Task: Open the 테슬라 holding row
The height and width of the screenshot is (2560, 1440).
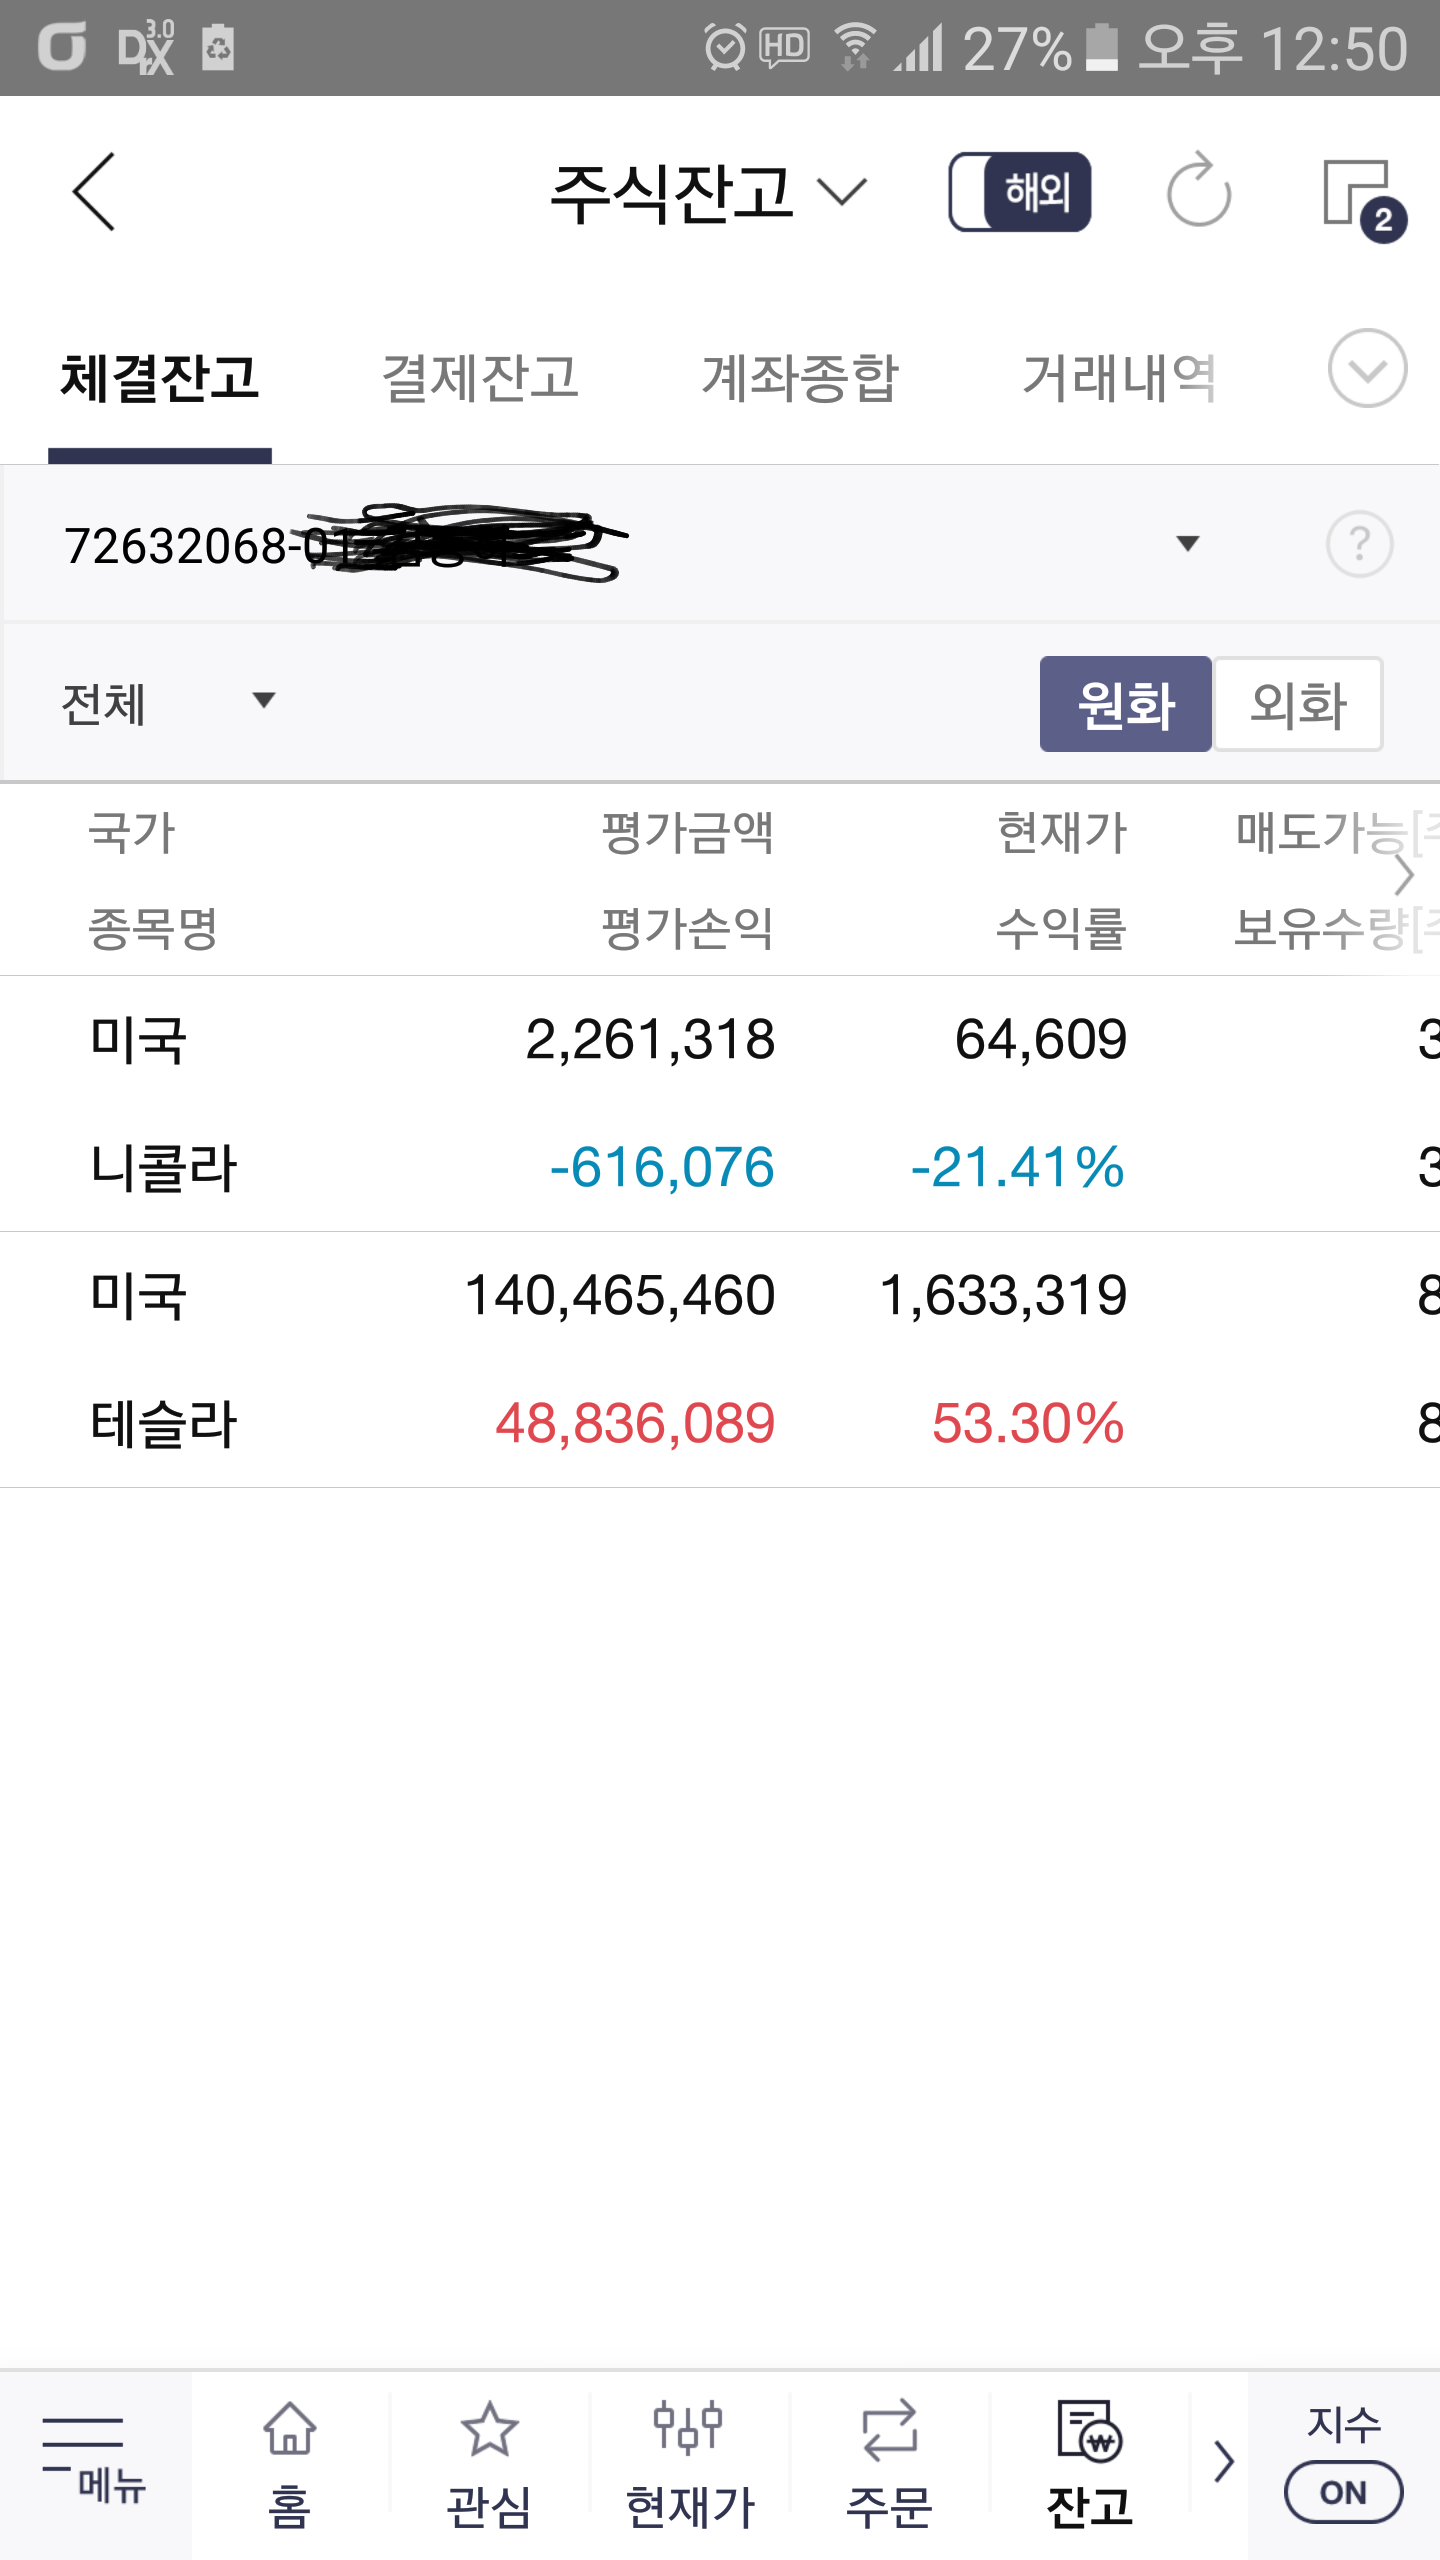Action: [x=720, y=1360]
